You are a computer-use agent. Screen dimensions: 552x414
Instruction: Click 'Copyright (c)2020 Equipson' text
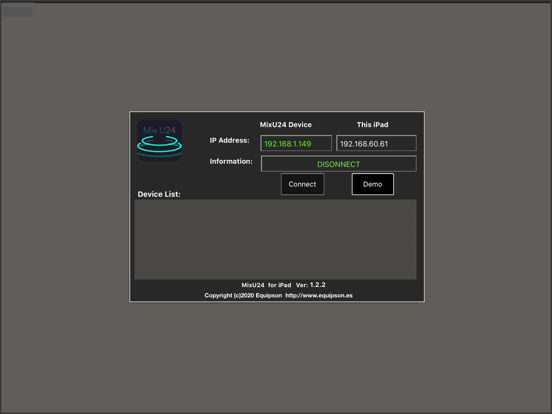(243, 295)
